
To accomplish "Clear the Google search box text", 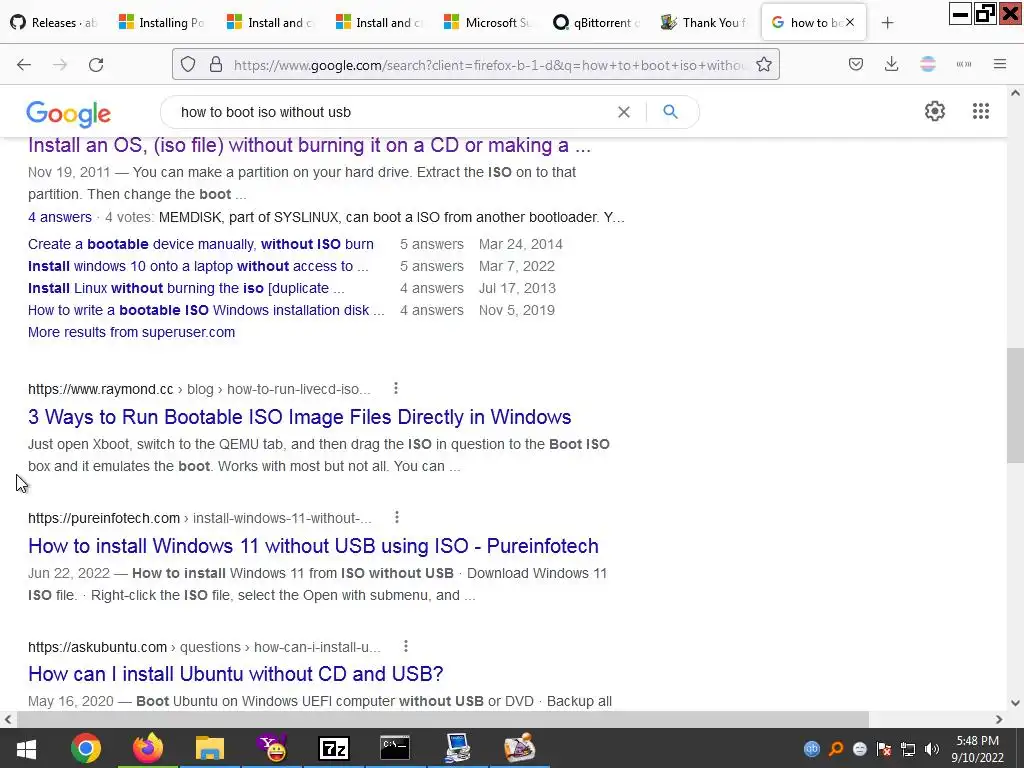I will point(624,112).
